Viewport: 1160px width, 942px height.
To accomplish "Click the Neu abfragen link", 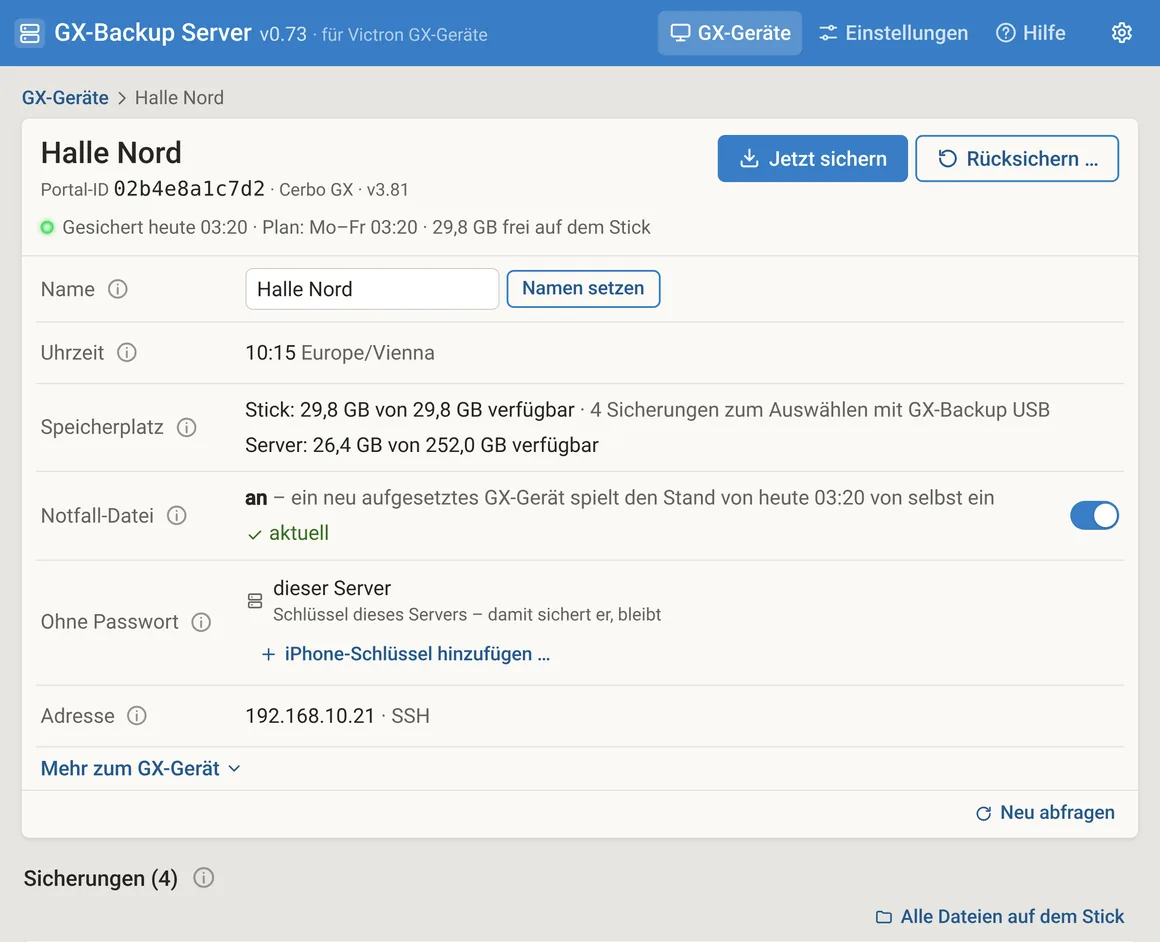I will pos(1045,813).
